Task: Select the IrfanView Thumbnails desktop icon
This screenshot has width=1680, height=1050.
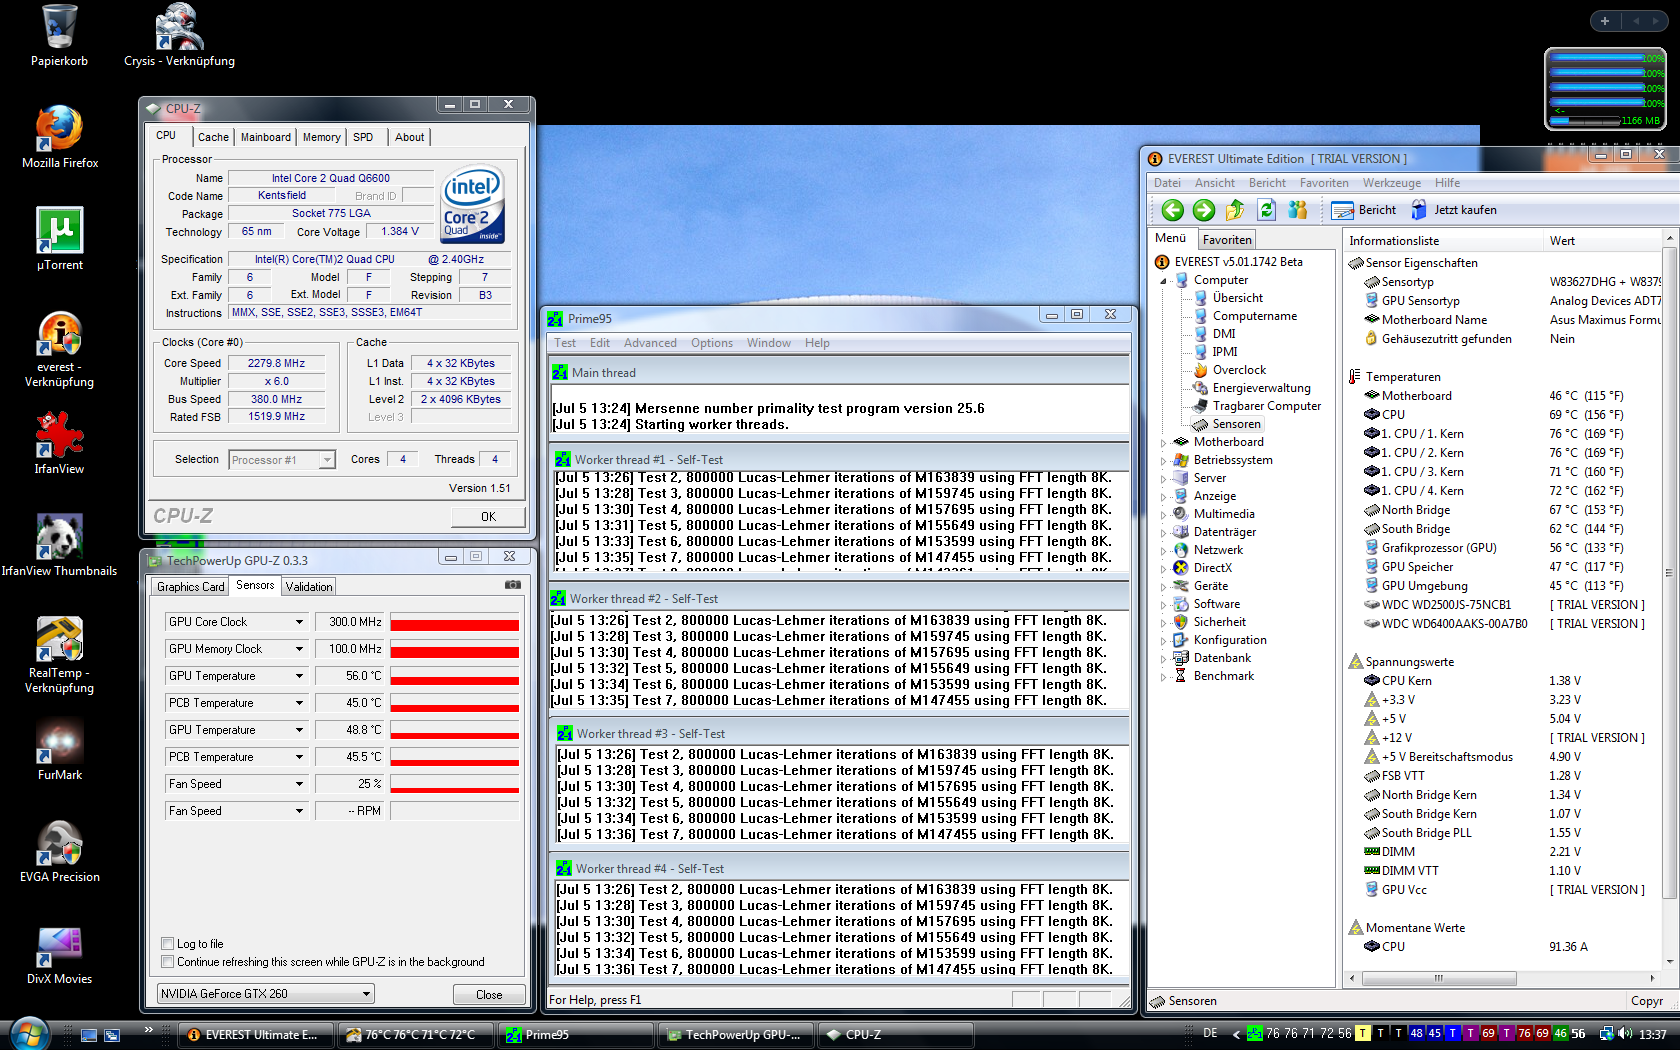Action: coord(60,545)
